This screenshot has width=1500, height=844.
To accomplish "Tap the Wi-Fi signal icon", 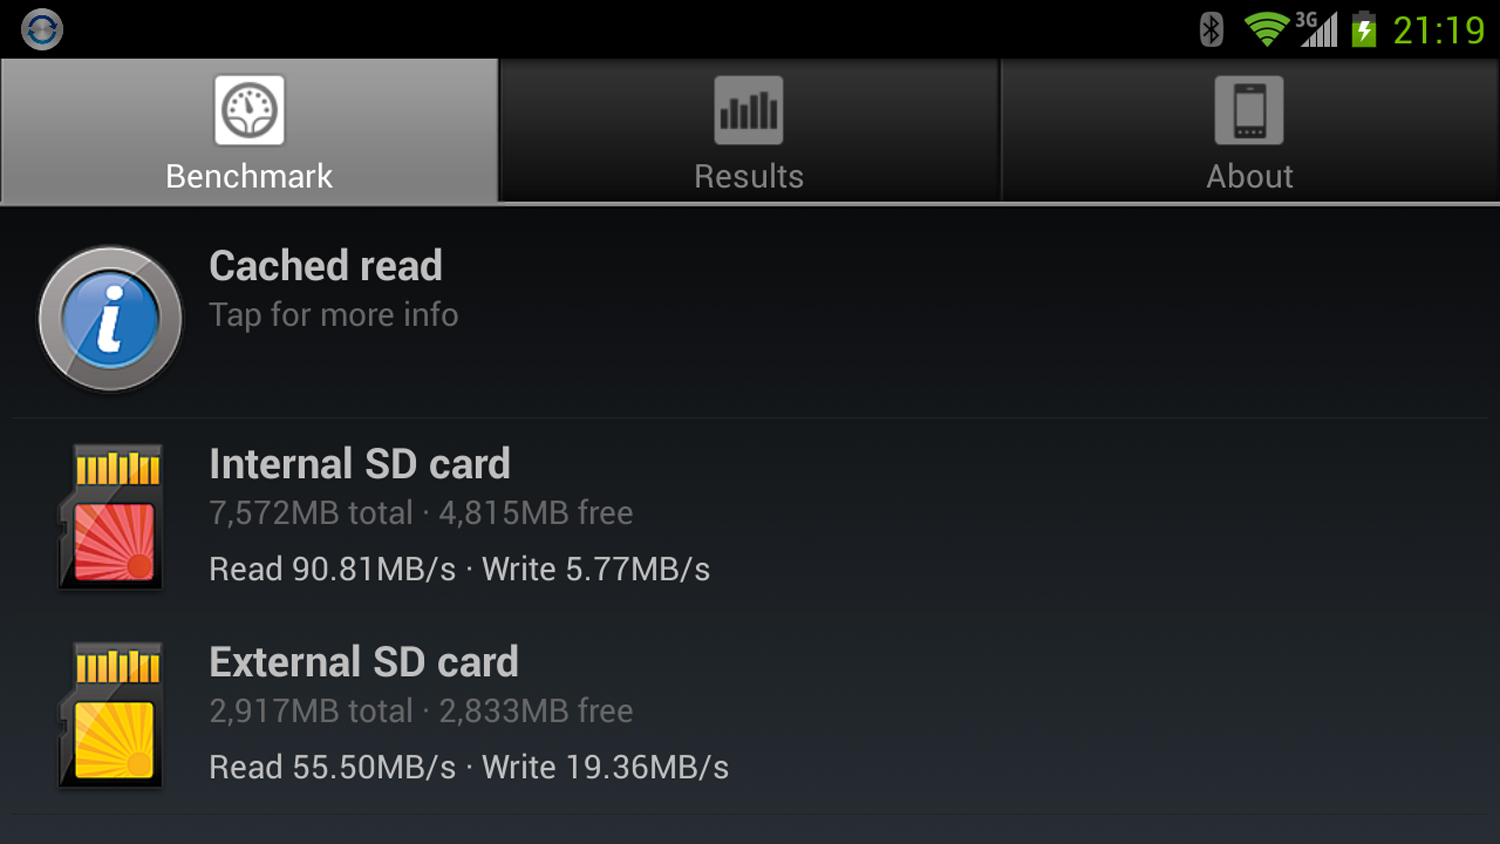I will click(1266, 29).
